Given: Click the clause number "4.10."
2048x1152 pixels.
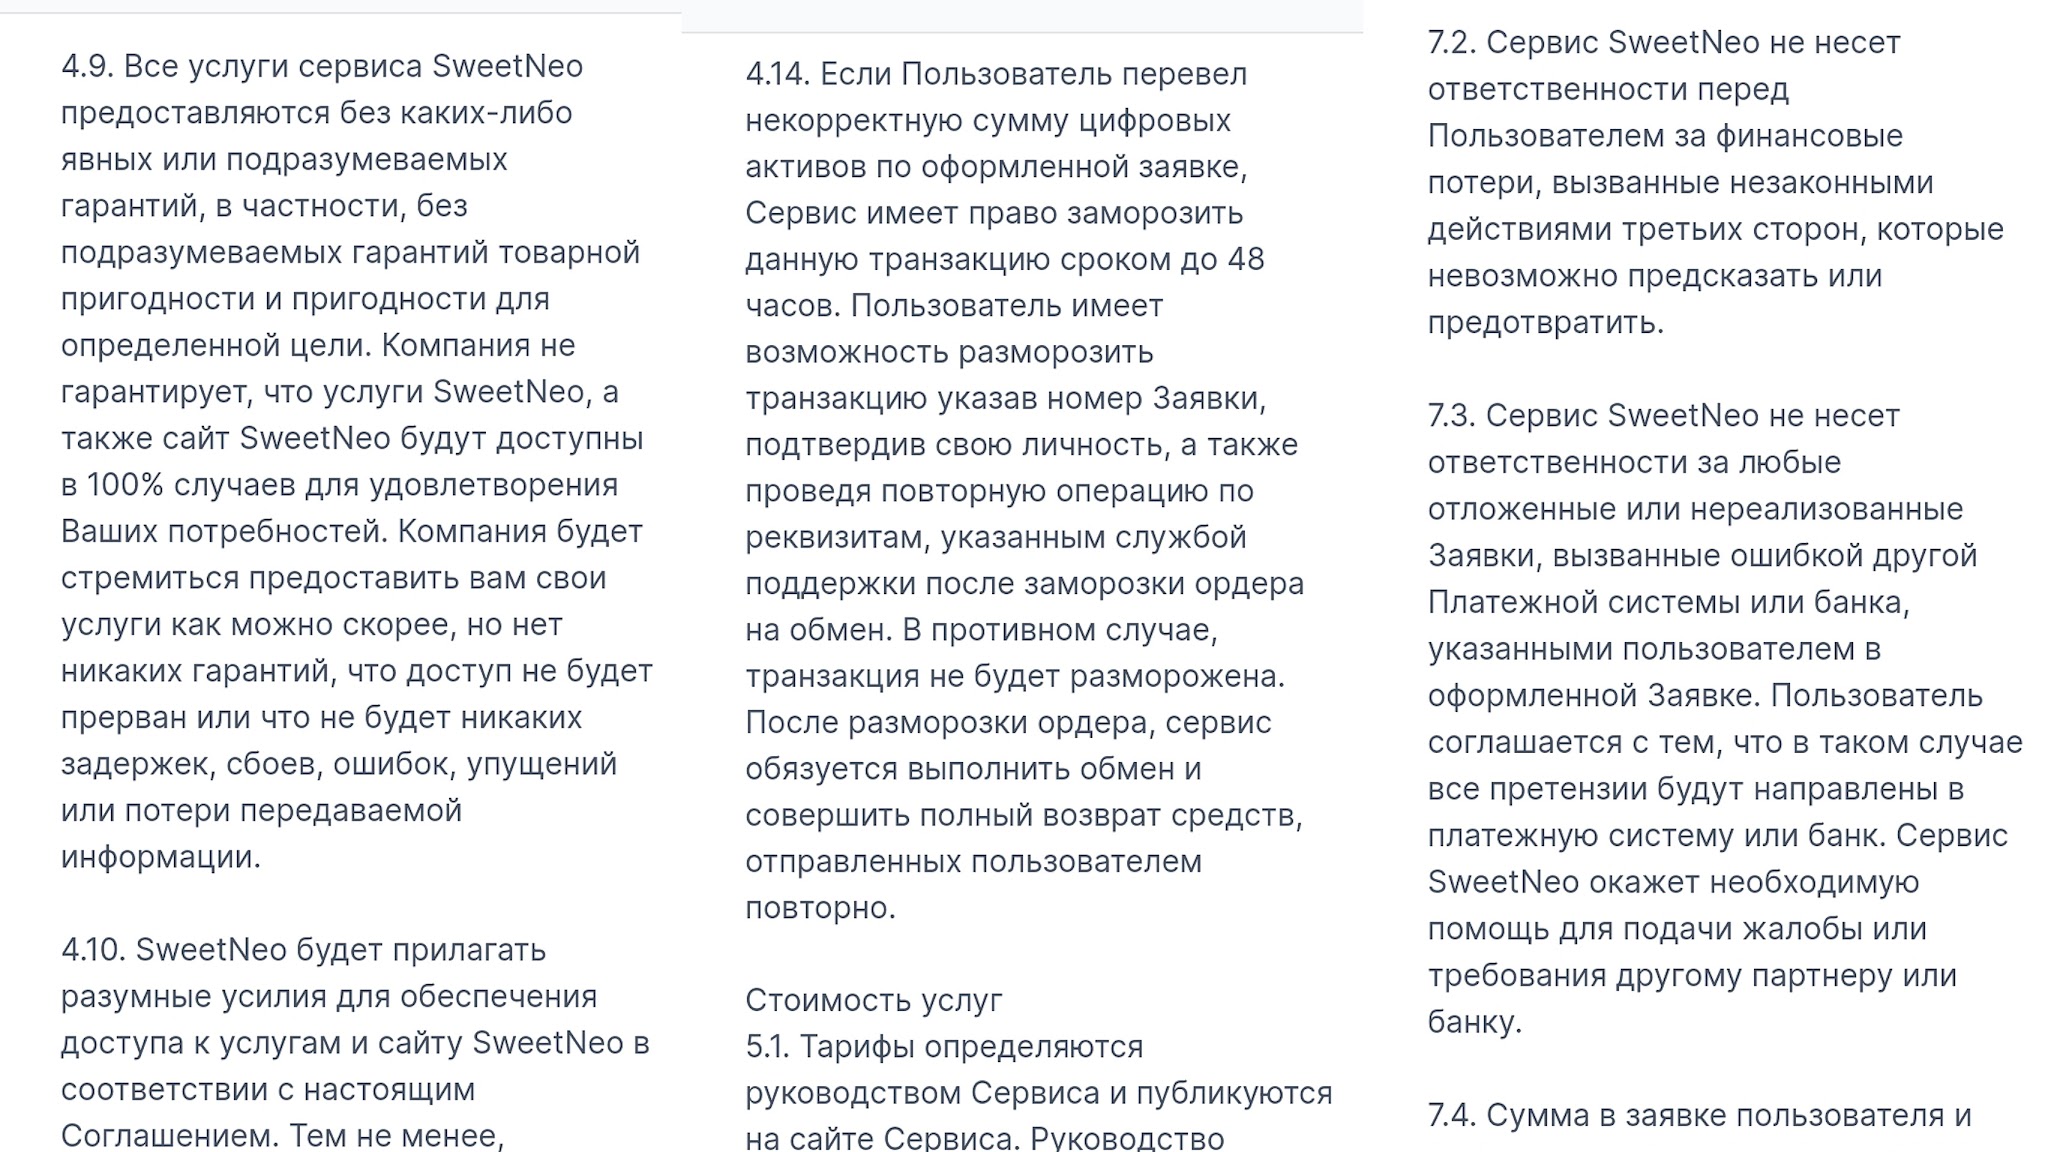Looking at the screenshot, I should click(x=93, y=949).
